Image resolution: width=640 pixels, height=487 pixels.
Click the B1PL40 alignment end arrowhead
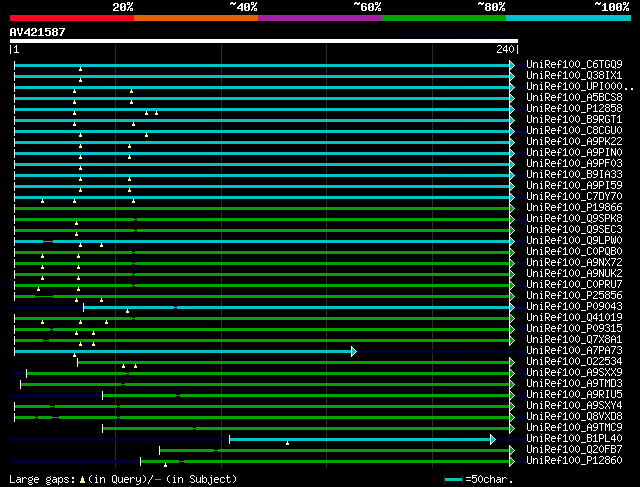(493, 440)
